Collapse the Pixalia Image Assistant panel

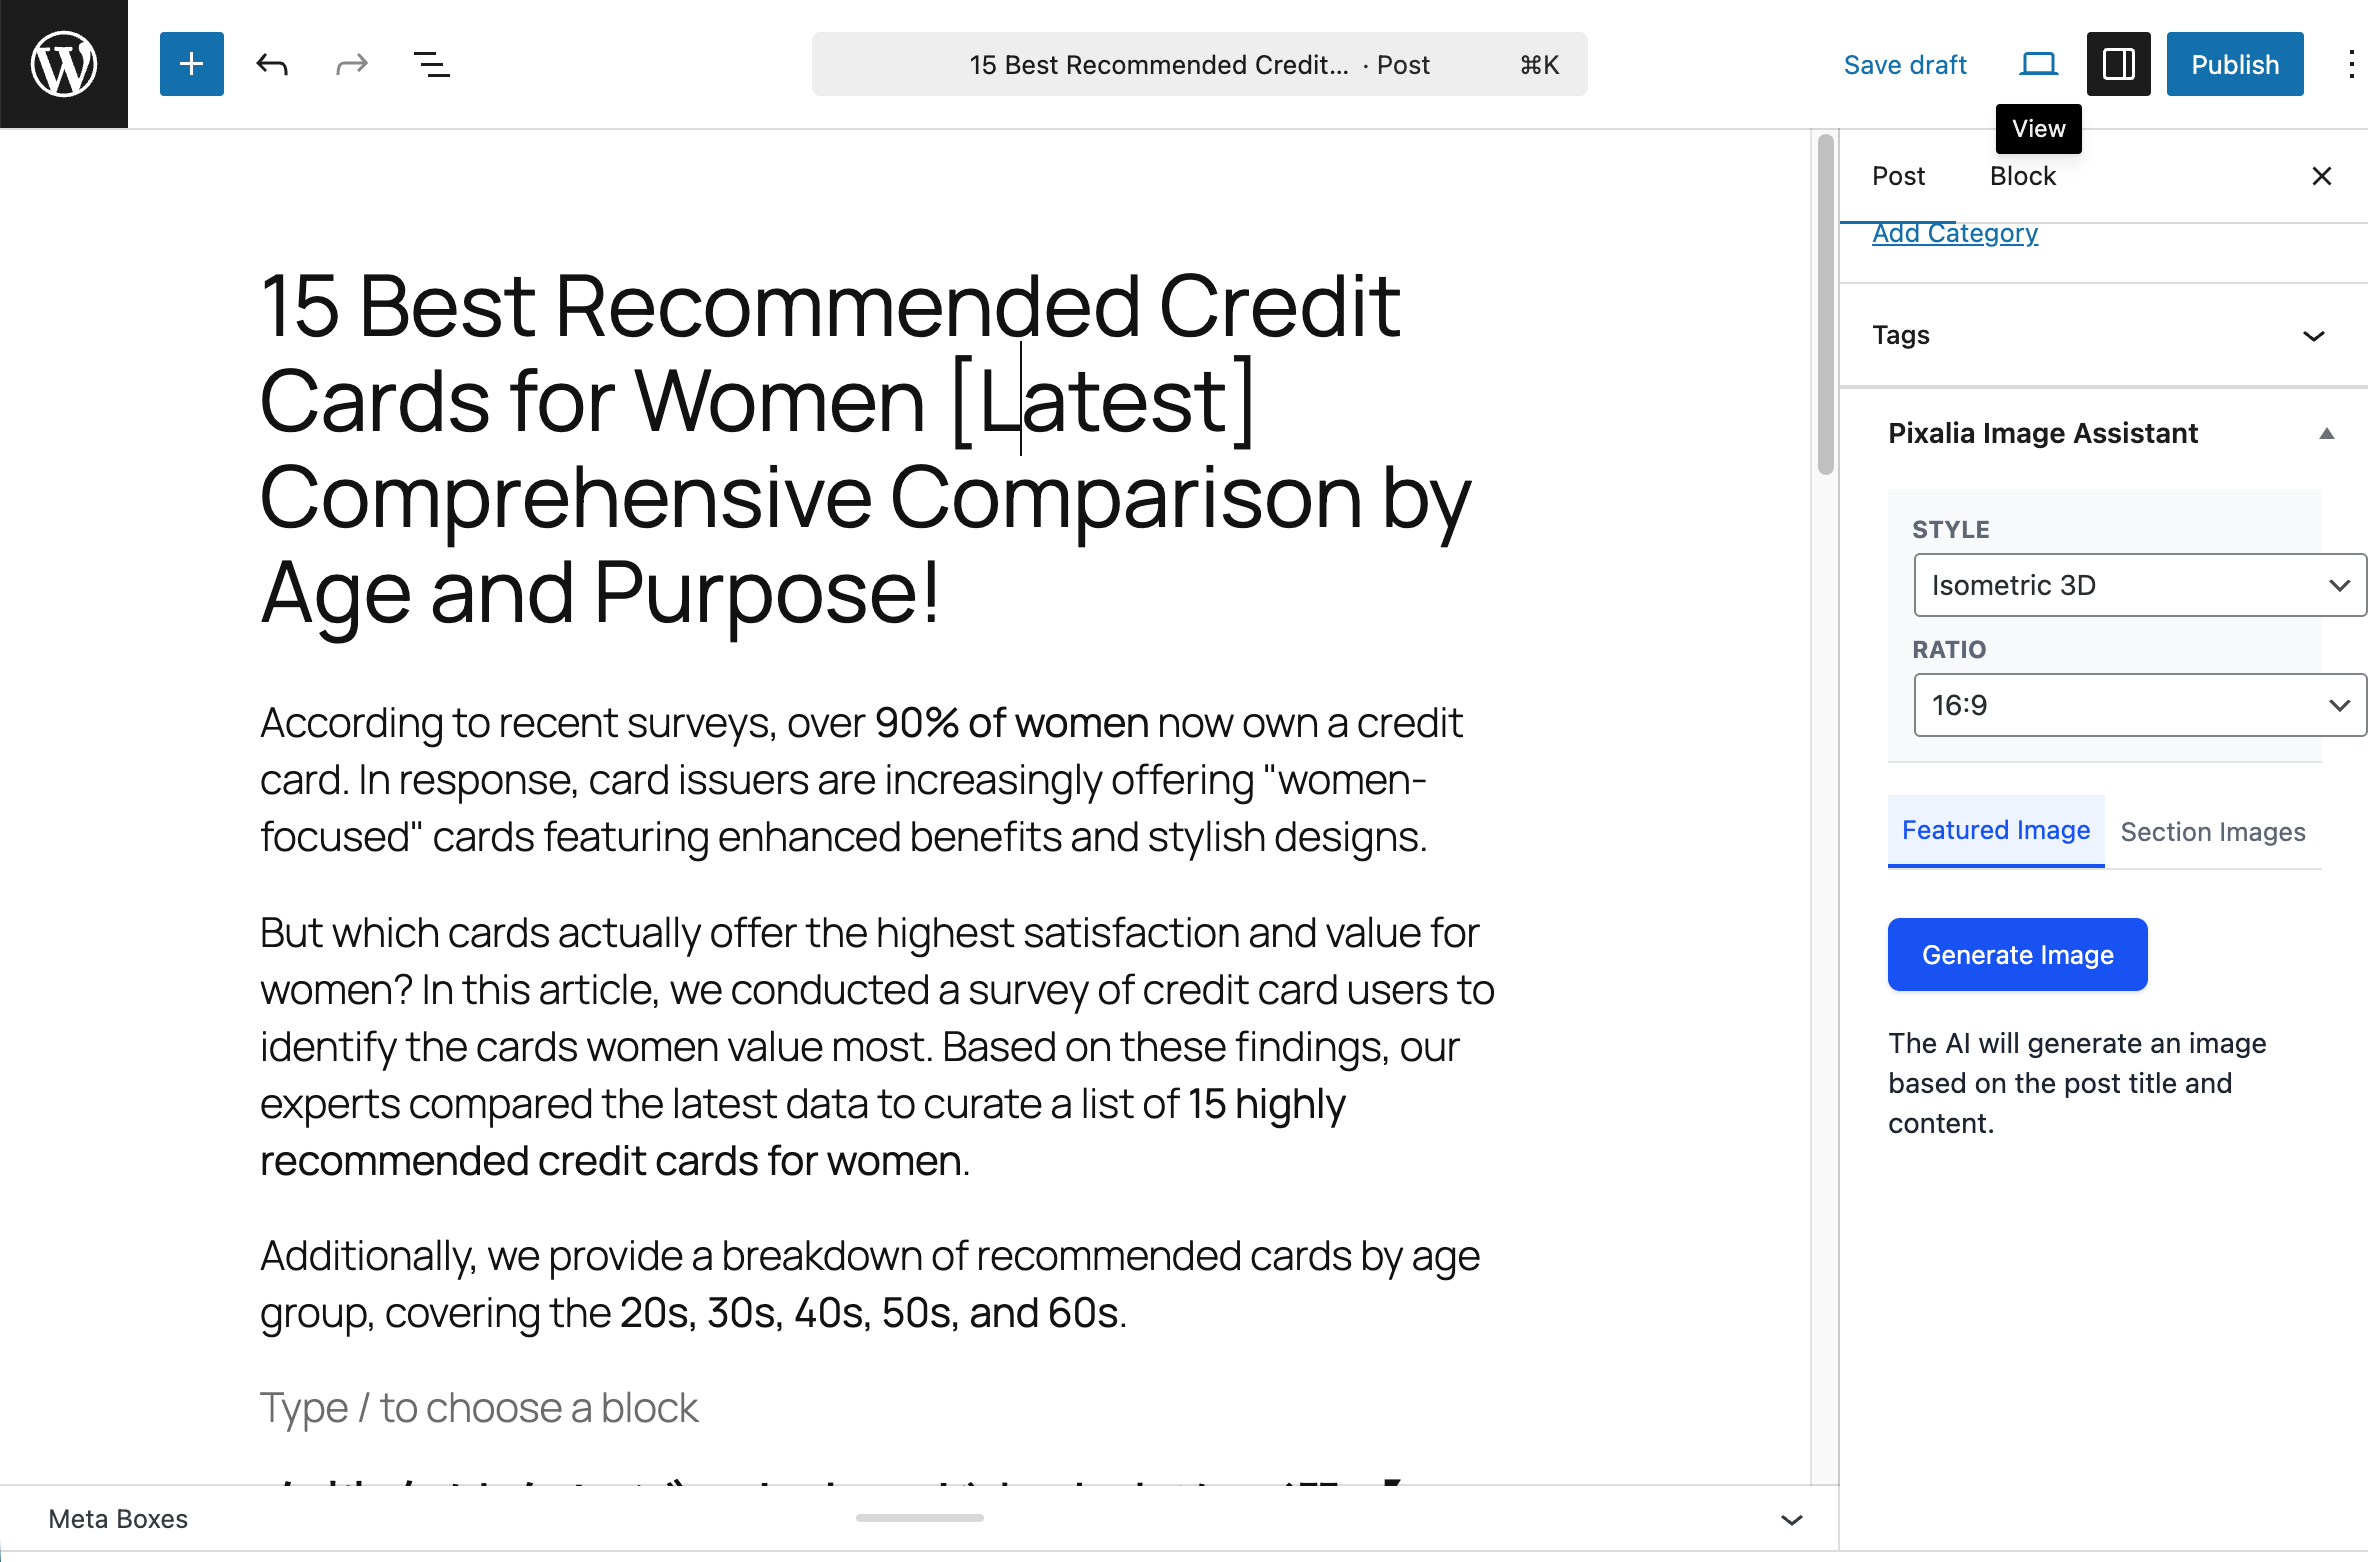pos(2326,433)
